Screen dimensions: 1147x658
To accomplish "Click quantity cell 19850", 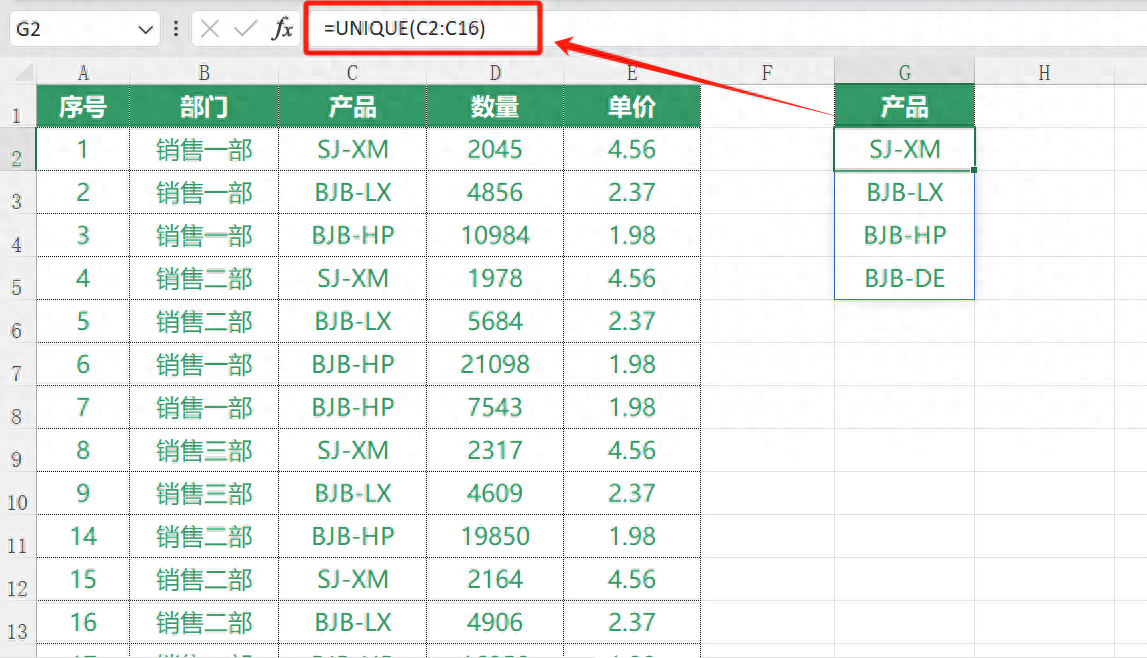I will click(x=495, y=537).
